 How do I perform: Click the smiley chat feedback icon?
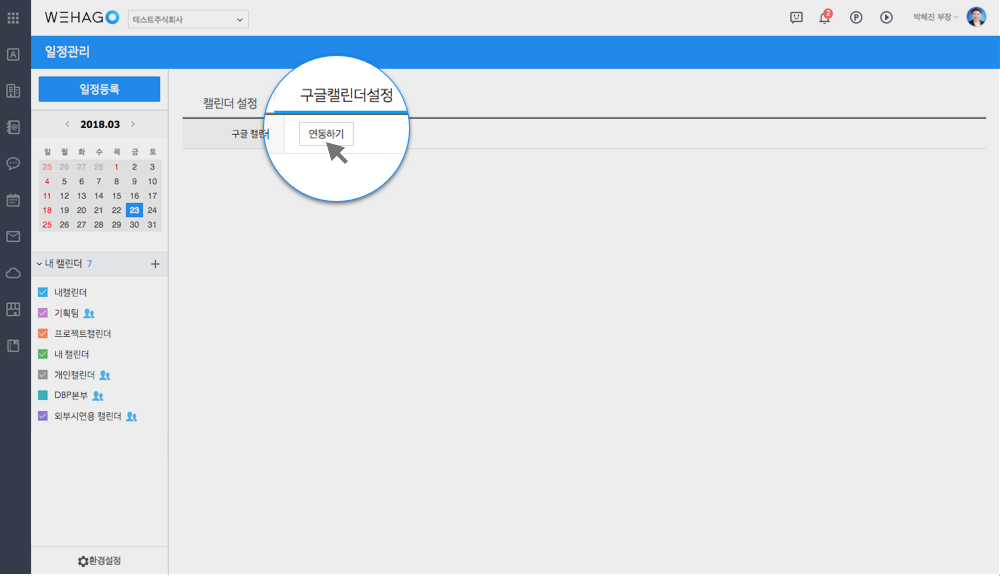coord(796,18)
